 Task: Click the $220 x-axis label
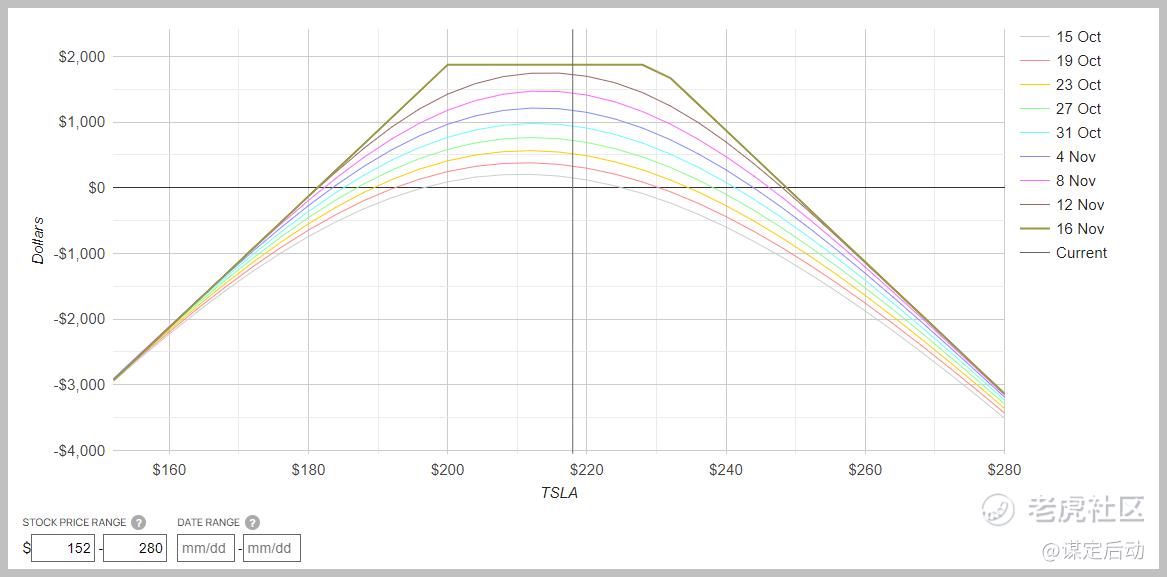pos(586,470)
